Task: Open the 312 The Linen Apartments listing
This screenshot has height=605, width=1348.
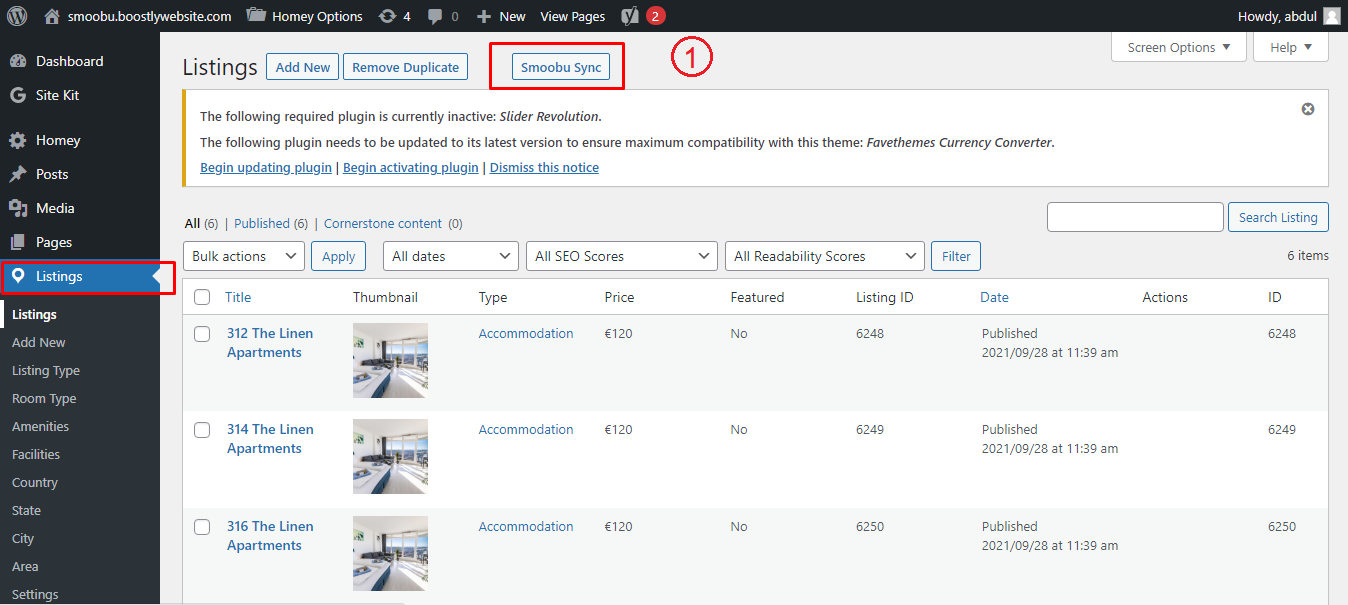Action: click(x=270, y=342)
